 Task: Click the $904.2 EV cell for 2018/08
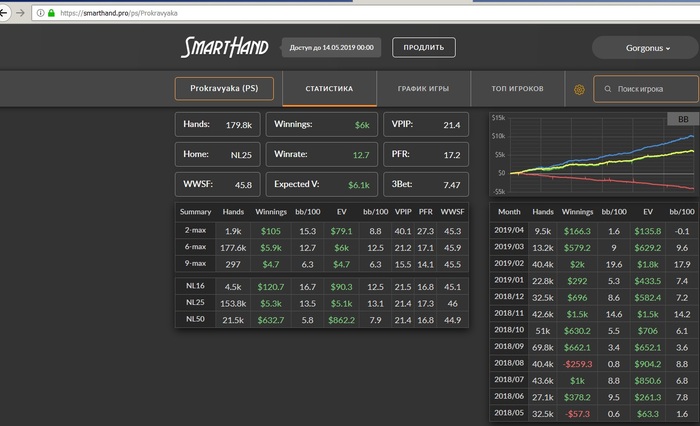pyautogui.click(x=648, y=364)
